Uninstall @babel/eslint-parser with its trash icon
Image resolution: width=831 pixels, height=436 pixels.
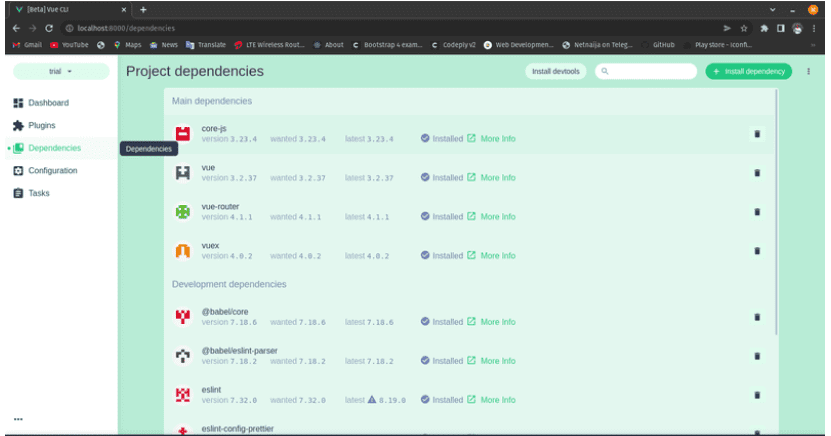(757, 357)
